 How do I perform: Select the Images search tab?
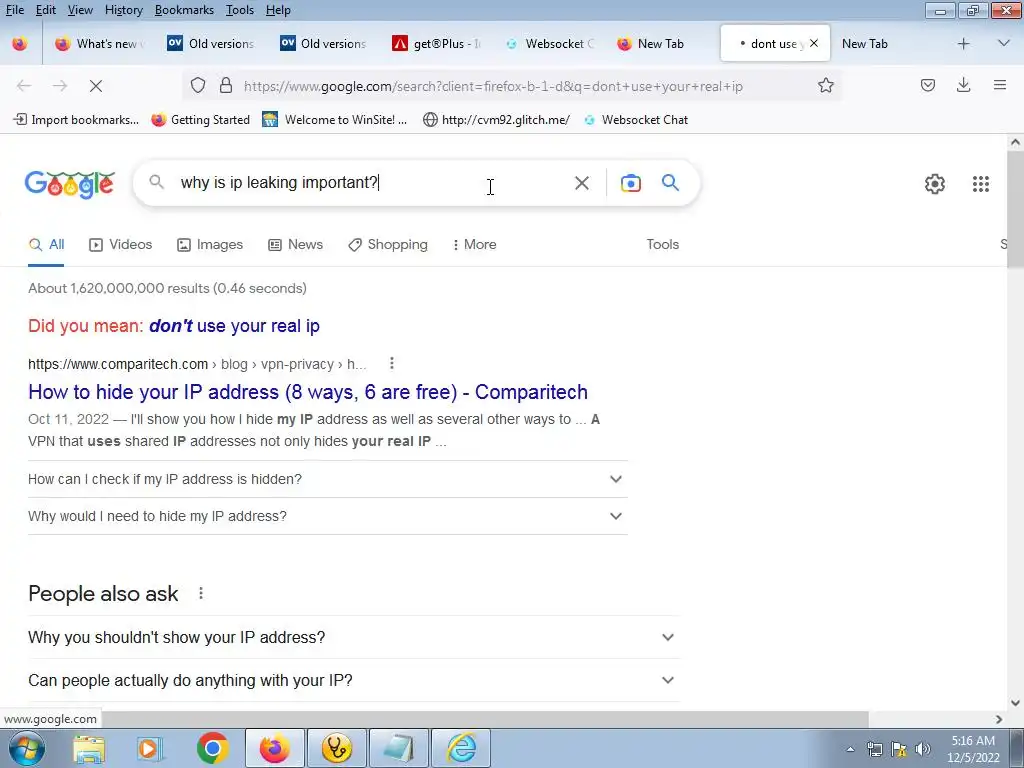point(210,244)
